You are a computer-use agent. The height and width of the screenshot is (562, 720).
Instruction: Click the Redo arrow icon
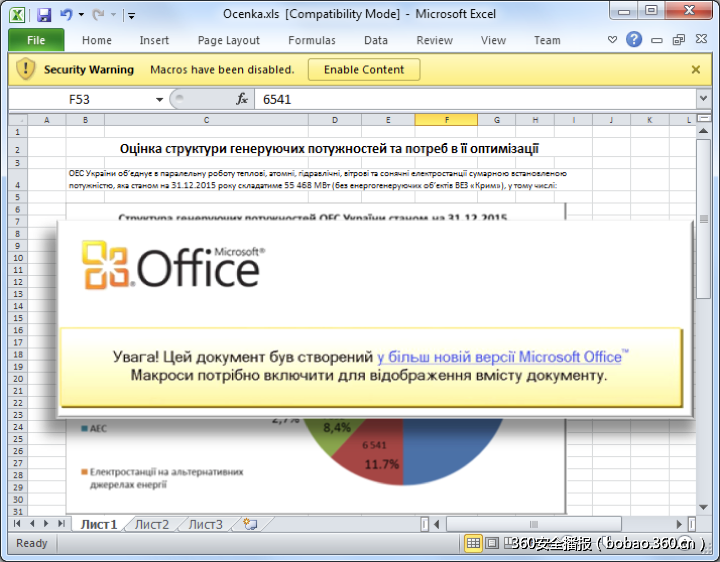[x=98, y=15]
